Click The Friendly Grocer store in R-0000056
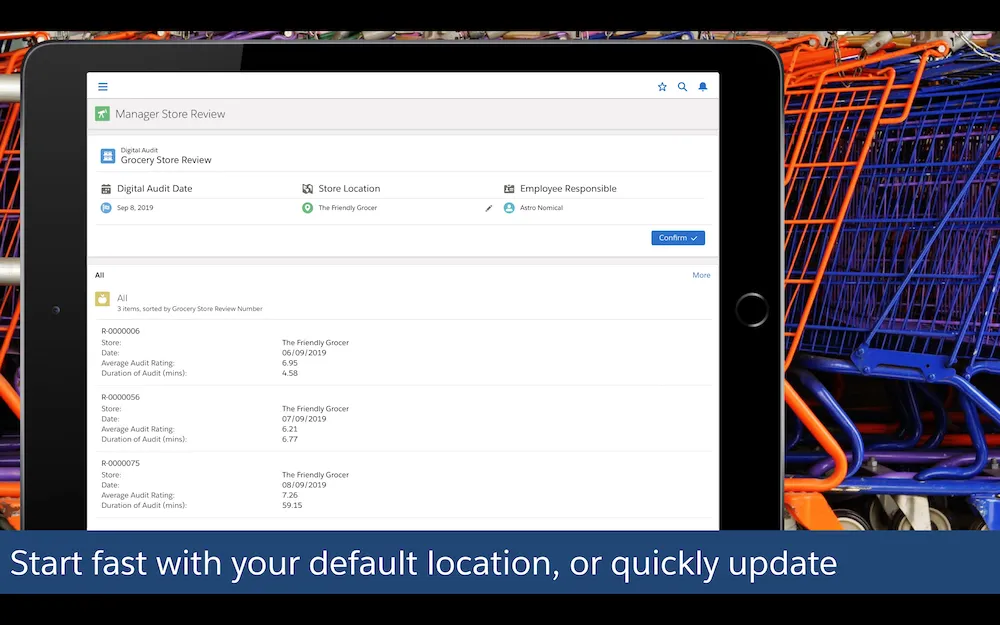 [316, 409]
